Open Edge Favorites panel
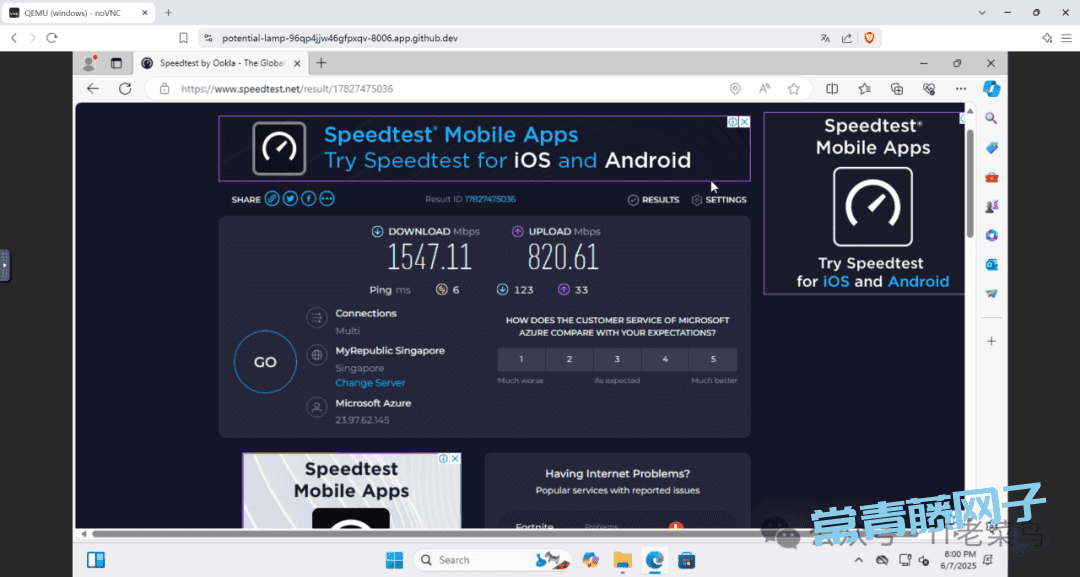The image size is (1080, 577). 864,89
